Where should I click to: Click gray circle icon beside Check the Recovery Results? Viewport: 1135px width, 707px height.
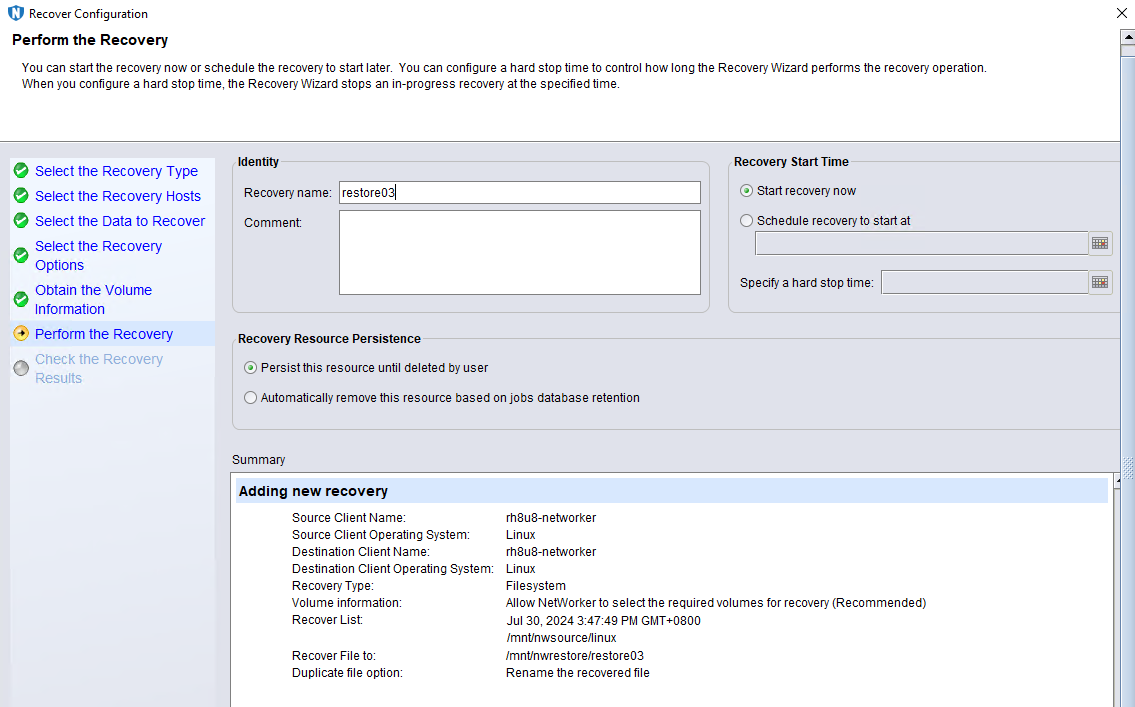21,368
